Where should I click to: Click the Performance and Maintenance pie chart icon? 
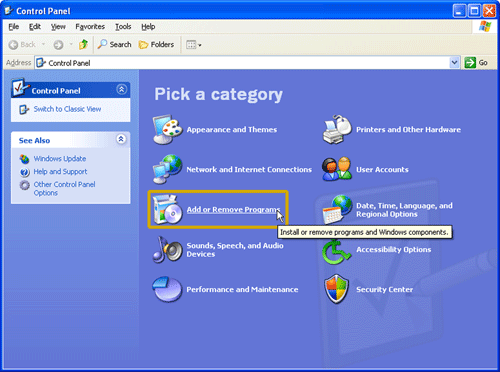(x=167, y=289)
